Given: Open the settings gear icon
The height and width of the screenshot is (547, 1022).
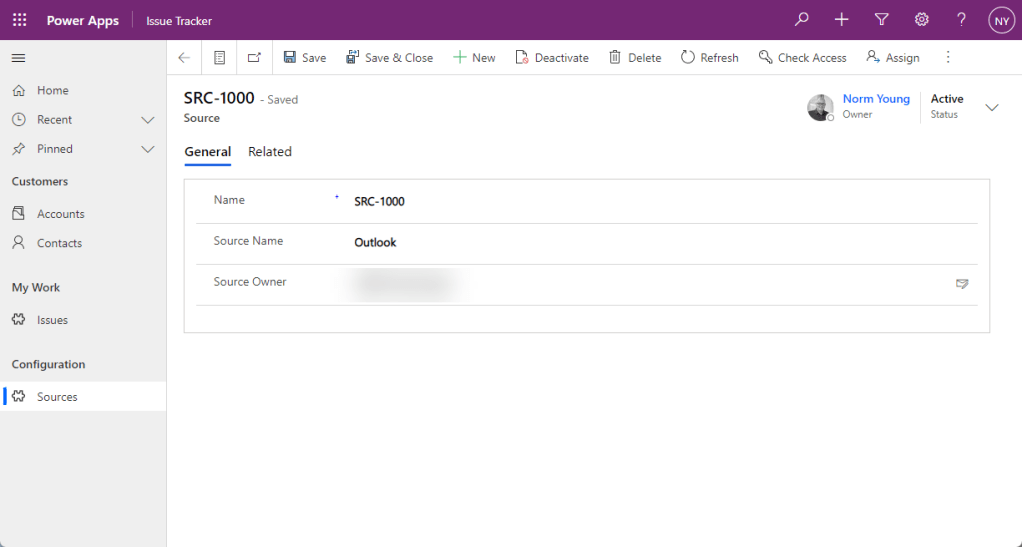Looking at the screenshot, I should [921, 20].
